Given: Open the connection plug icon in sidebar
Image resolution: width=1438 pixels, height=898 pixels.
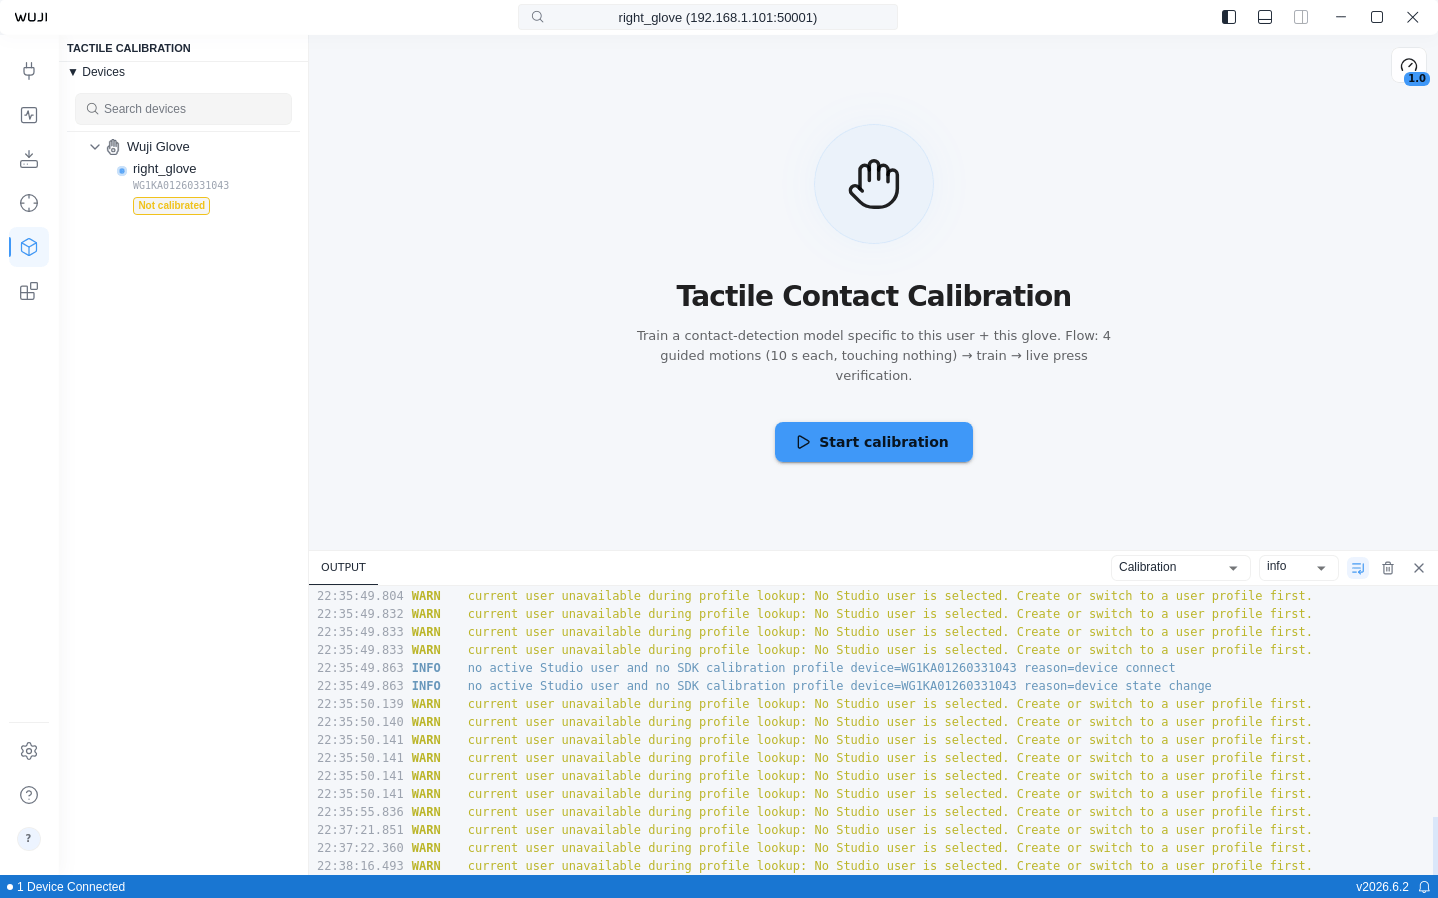Looking at the screenshot, I should (29, 71).
